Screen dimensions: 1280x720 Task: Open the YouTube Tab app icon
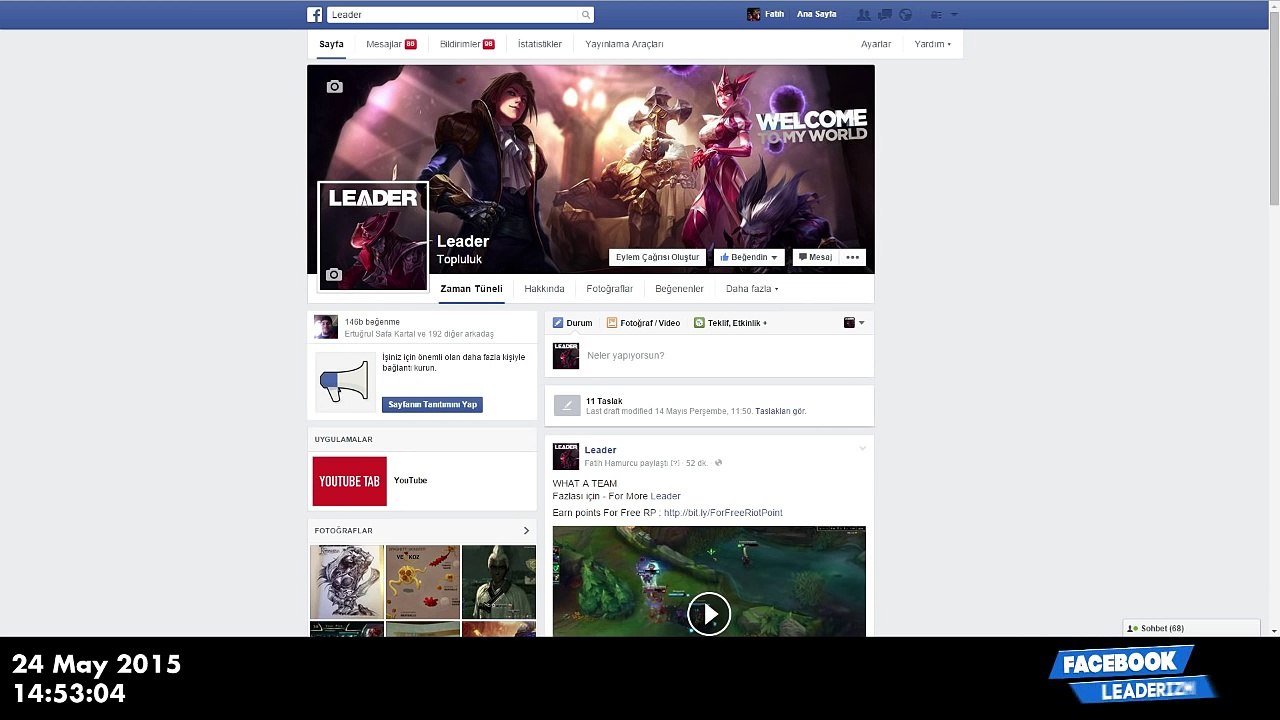349,481
